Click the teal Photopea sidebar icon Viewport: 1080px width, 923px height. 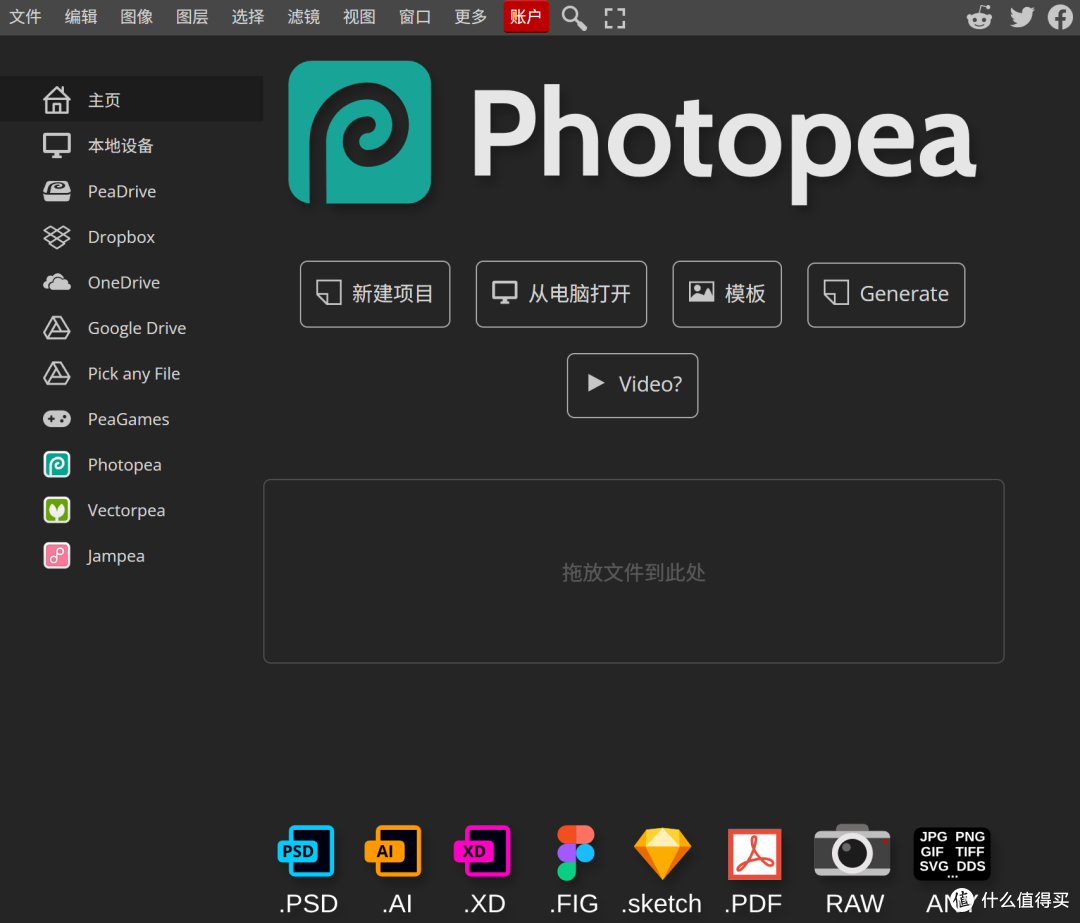tap(56, 464)
